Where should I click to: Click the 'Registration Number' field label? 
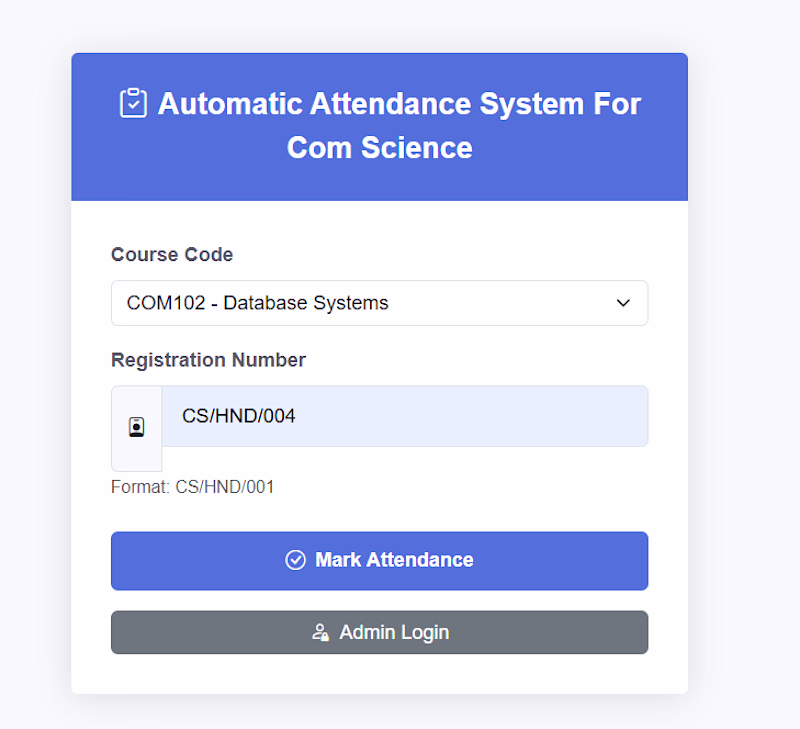point(208,360)
